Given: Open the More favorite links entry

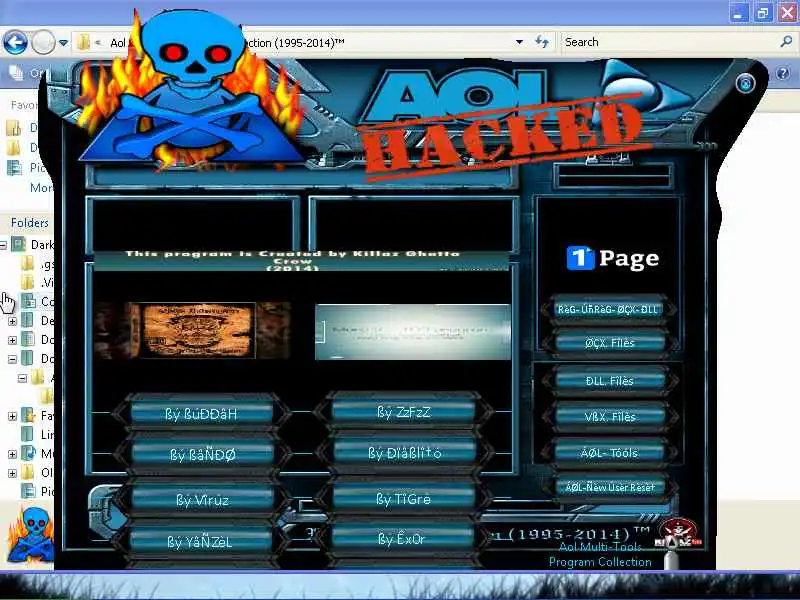Looking at the screenshot, I should [x=41, y=188].
